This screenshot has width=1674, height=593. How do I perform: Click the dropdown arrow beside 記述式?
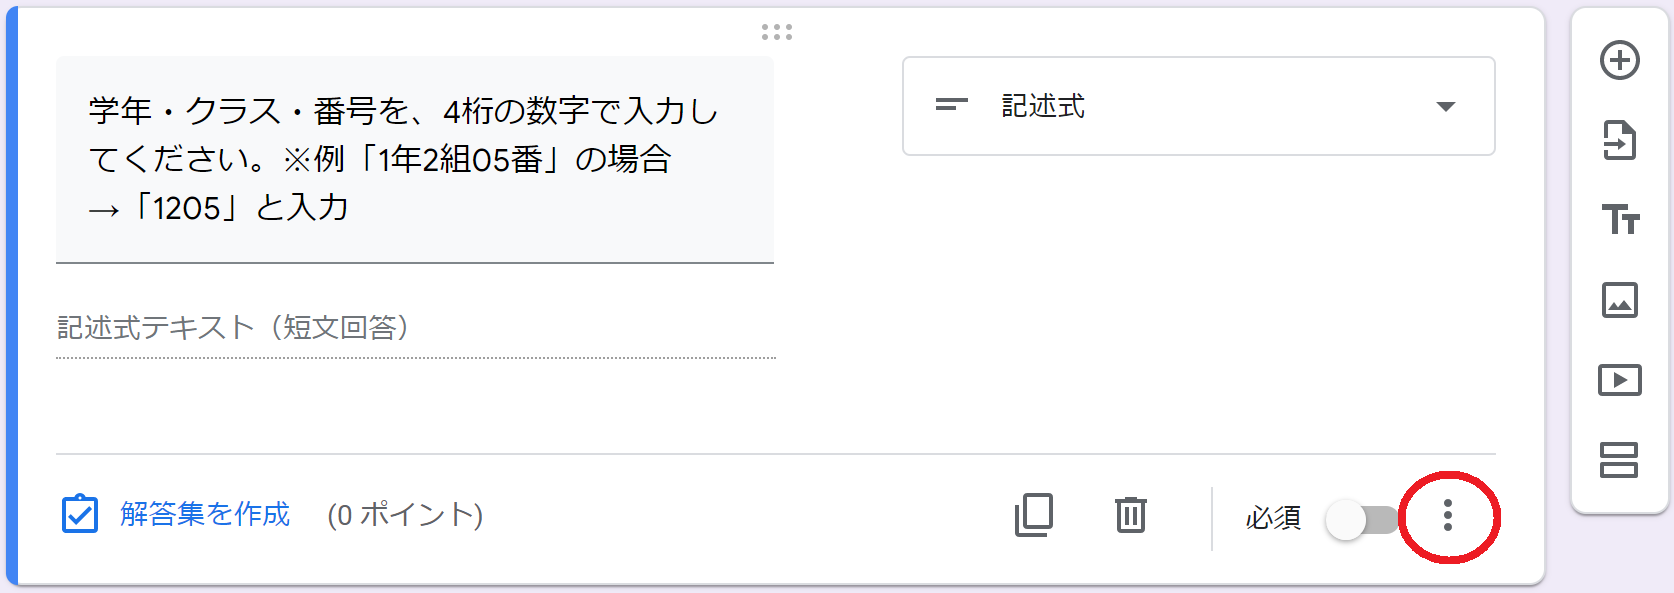tap(1445, 107)
